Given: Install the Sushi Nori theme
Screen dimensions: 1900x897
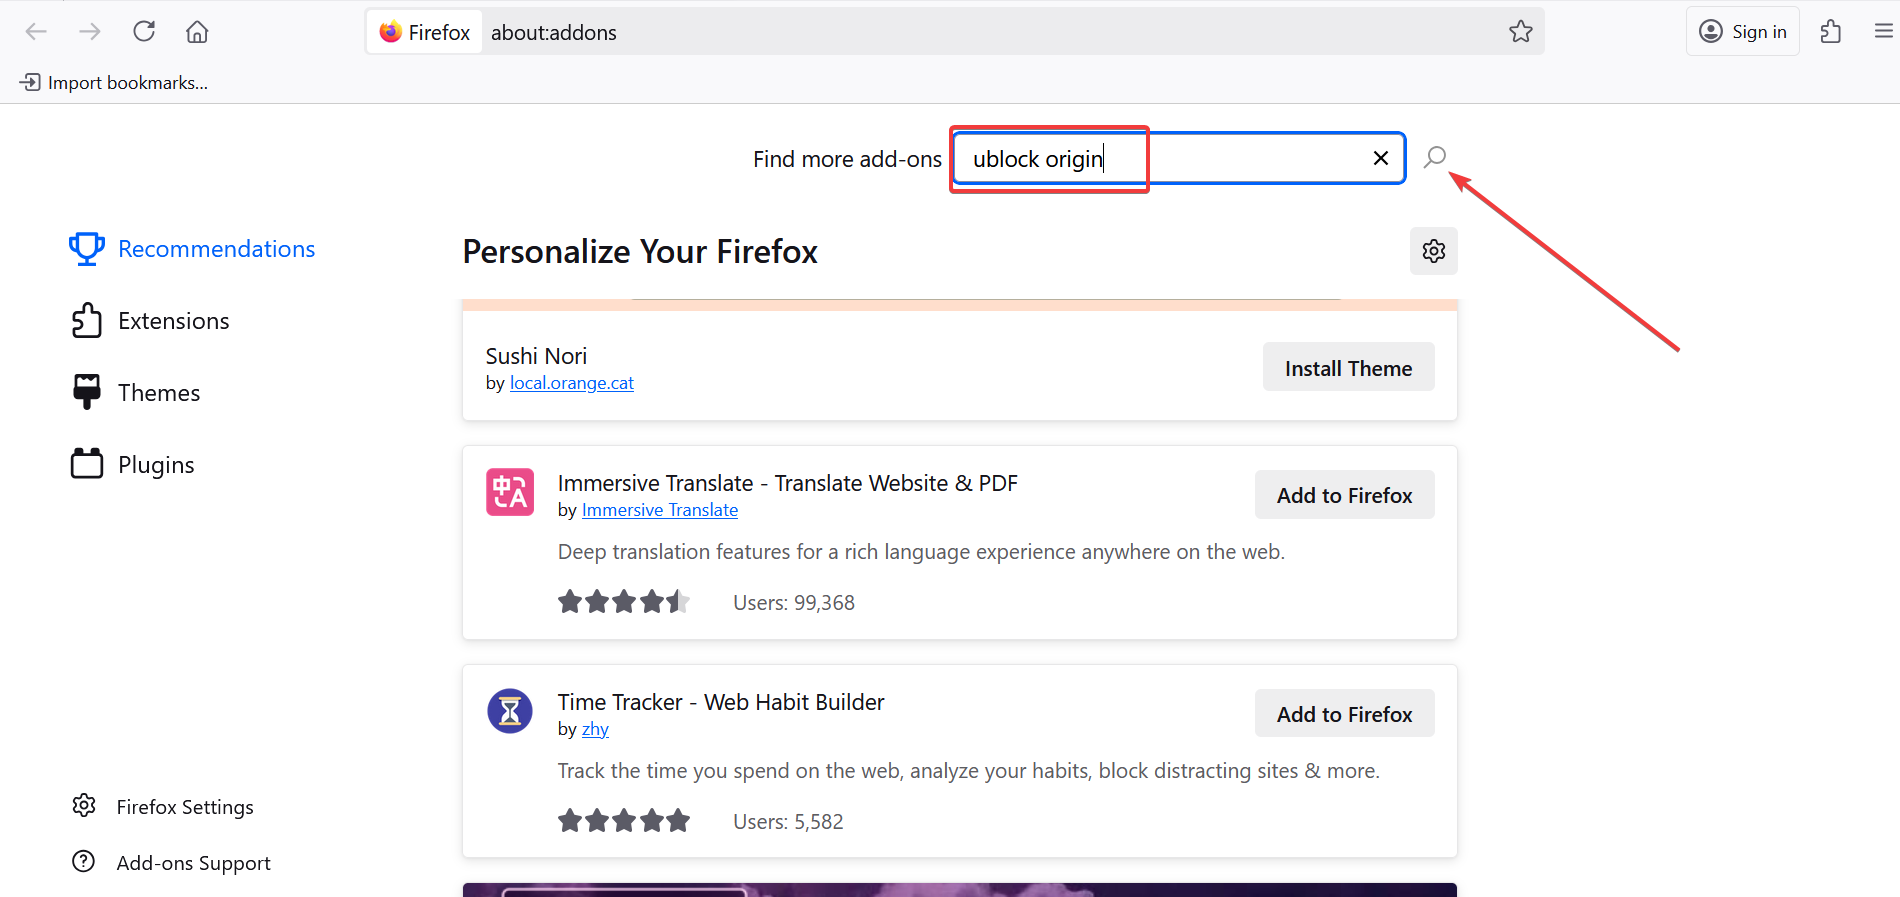Looking at the screenshot, I should pos(1348,368).
